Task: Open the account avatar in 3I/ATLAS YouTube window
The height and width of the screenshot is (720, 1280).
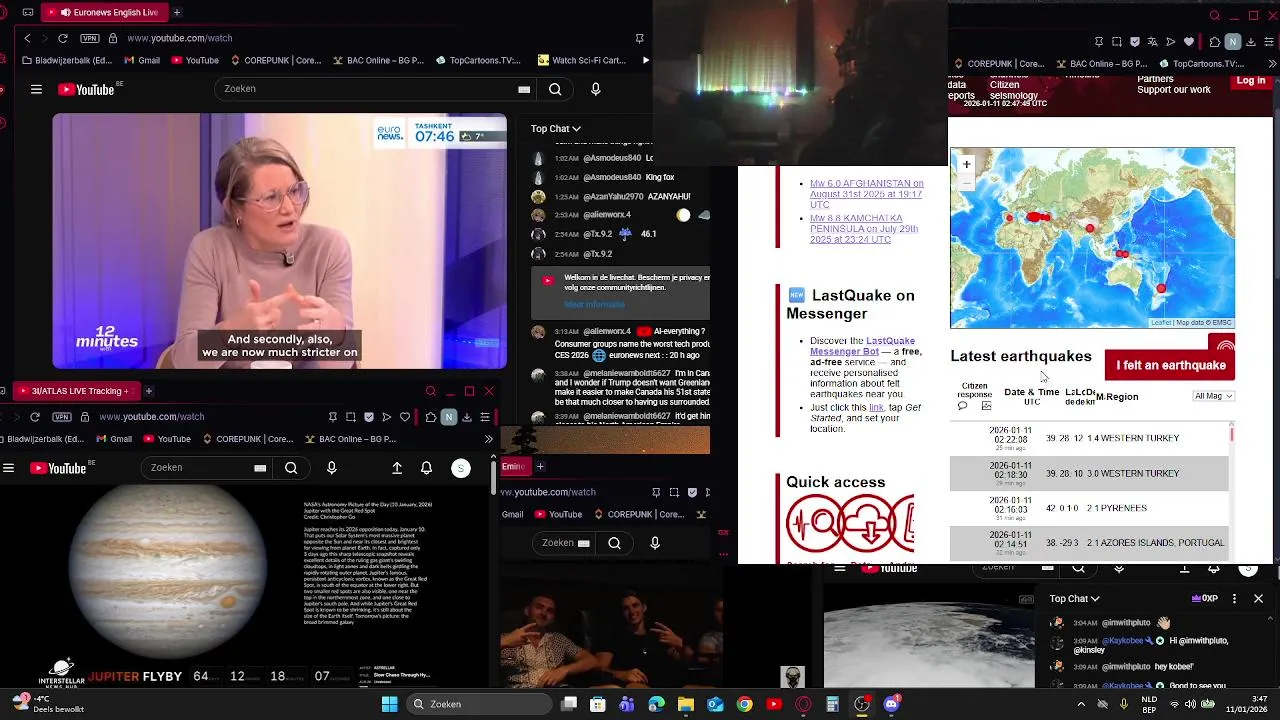Action: pyautogui.click(x=461, y=468)
